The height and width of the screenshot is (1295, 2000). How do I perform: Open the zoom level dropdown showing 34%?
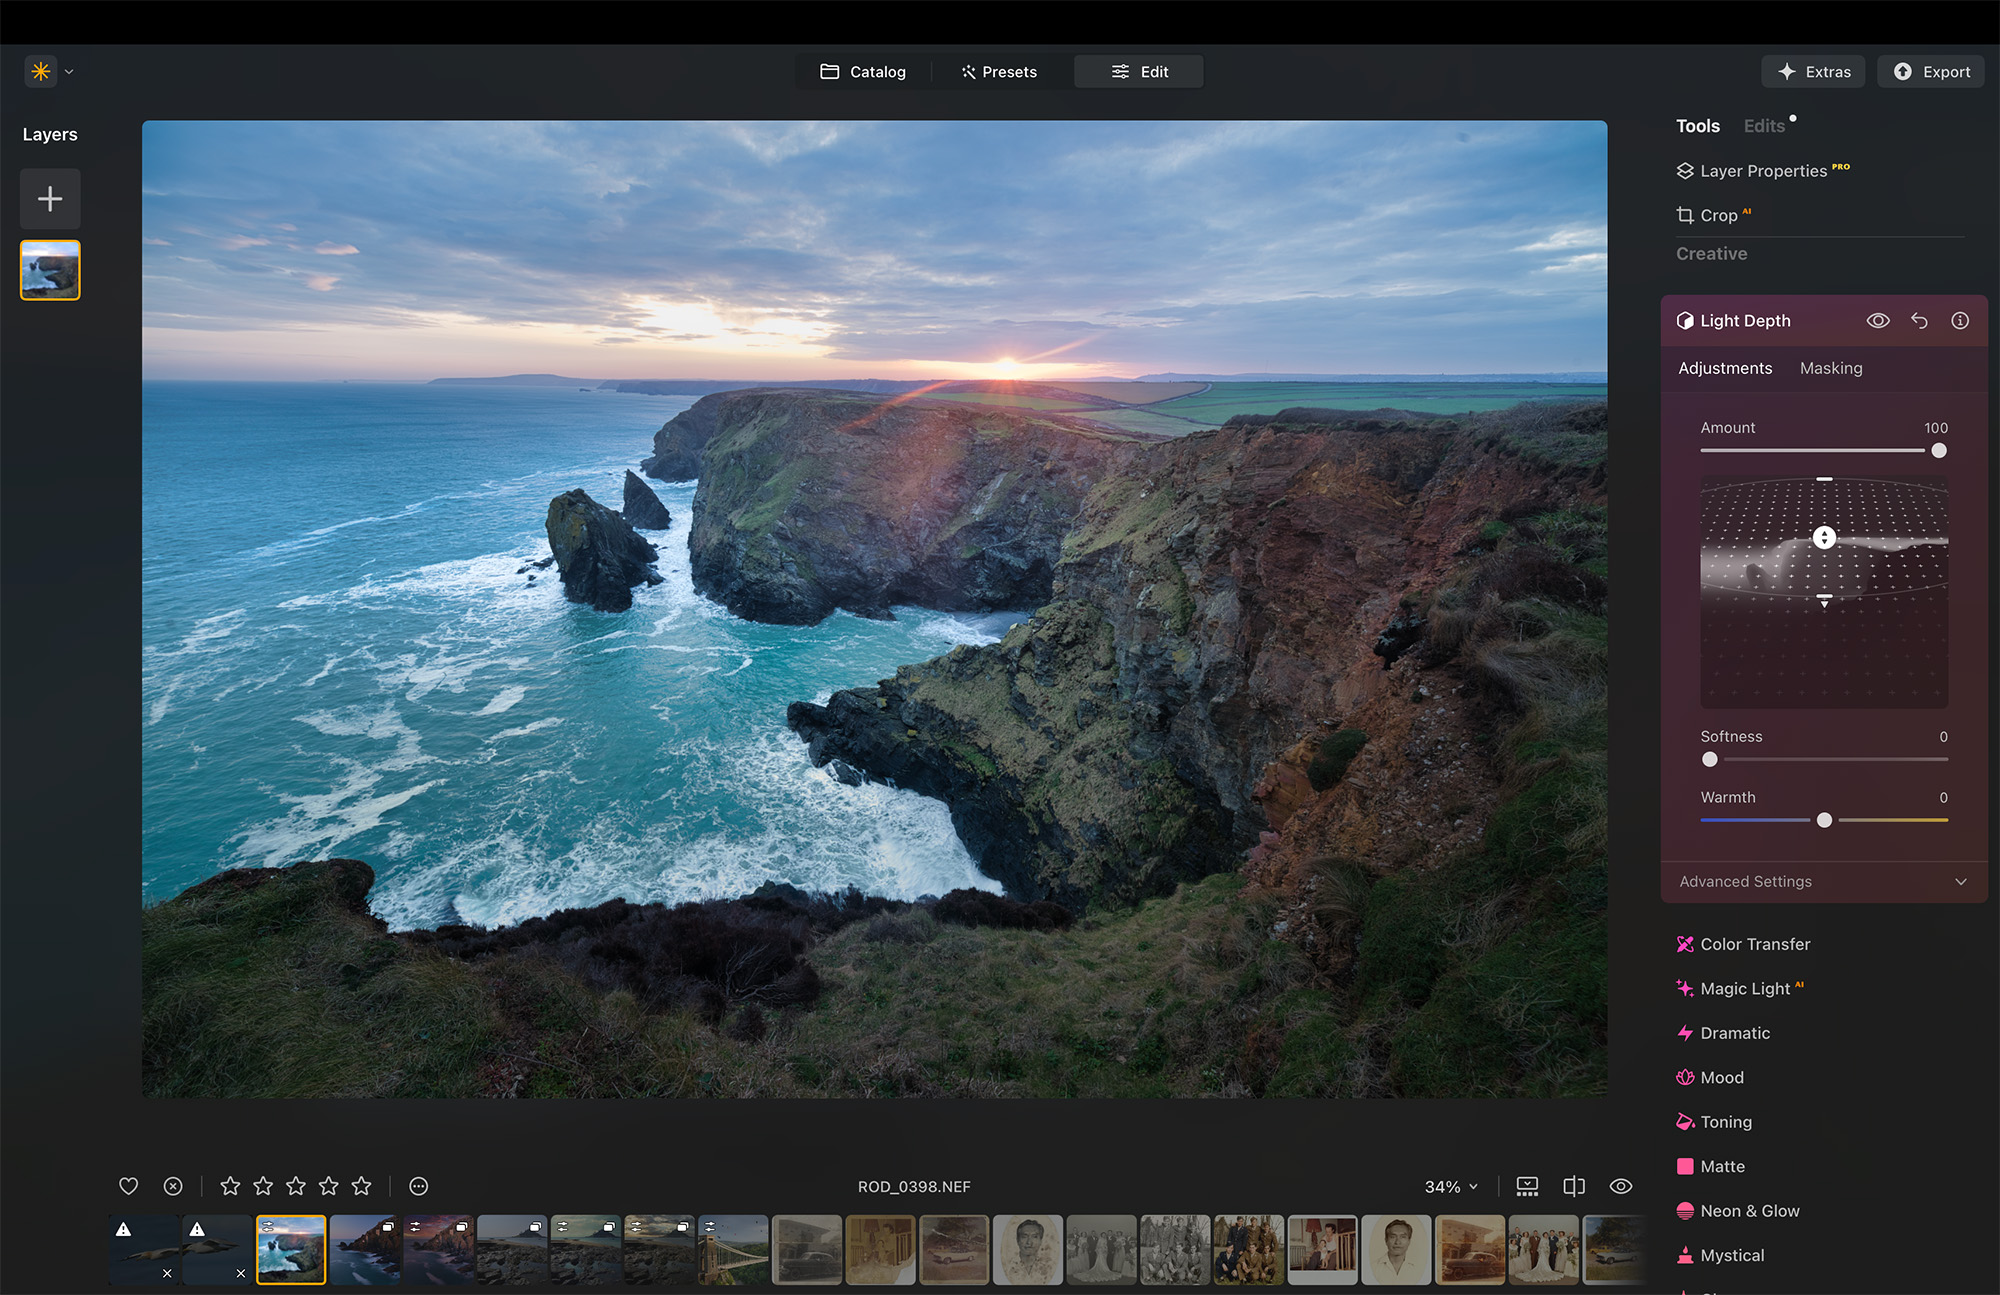pos(1451,1186)
